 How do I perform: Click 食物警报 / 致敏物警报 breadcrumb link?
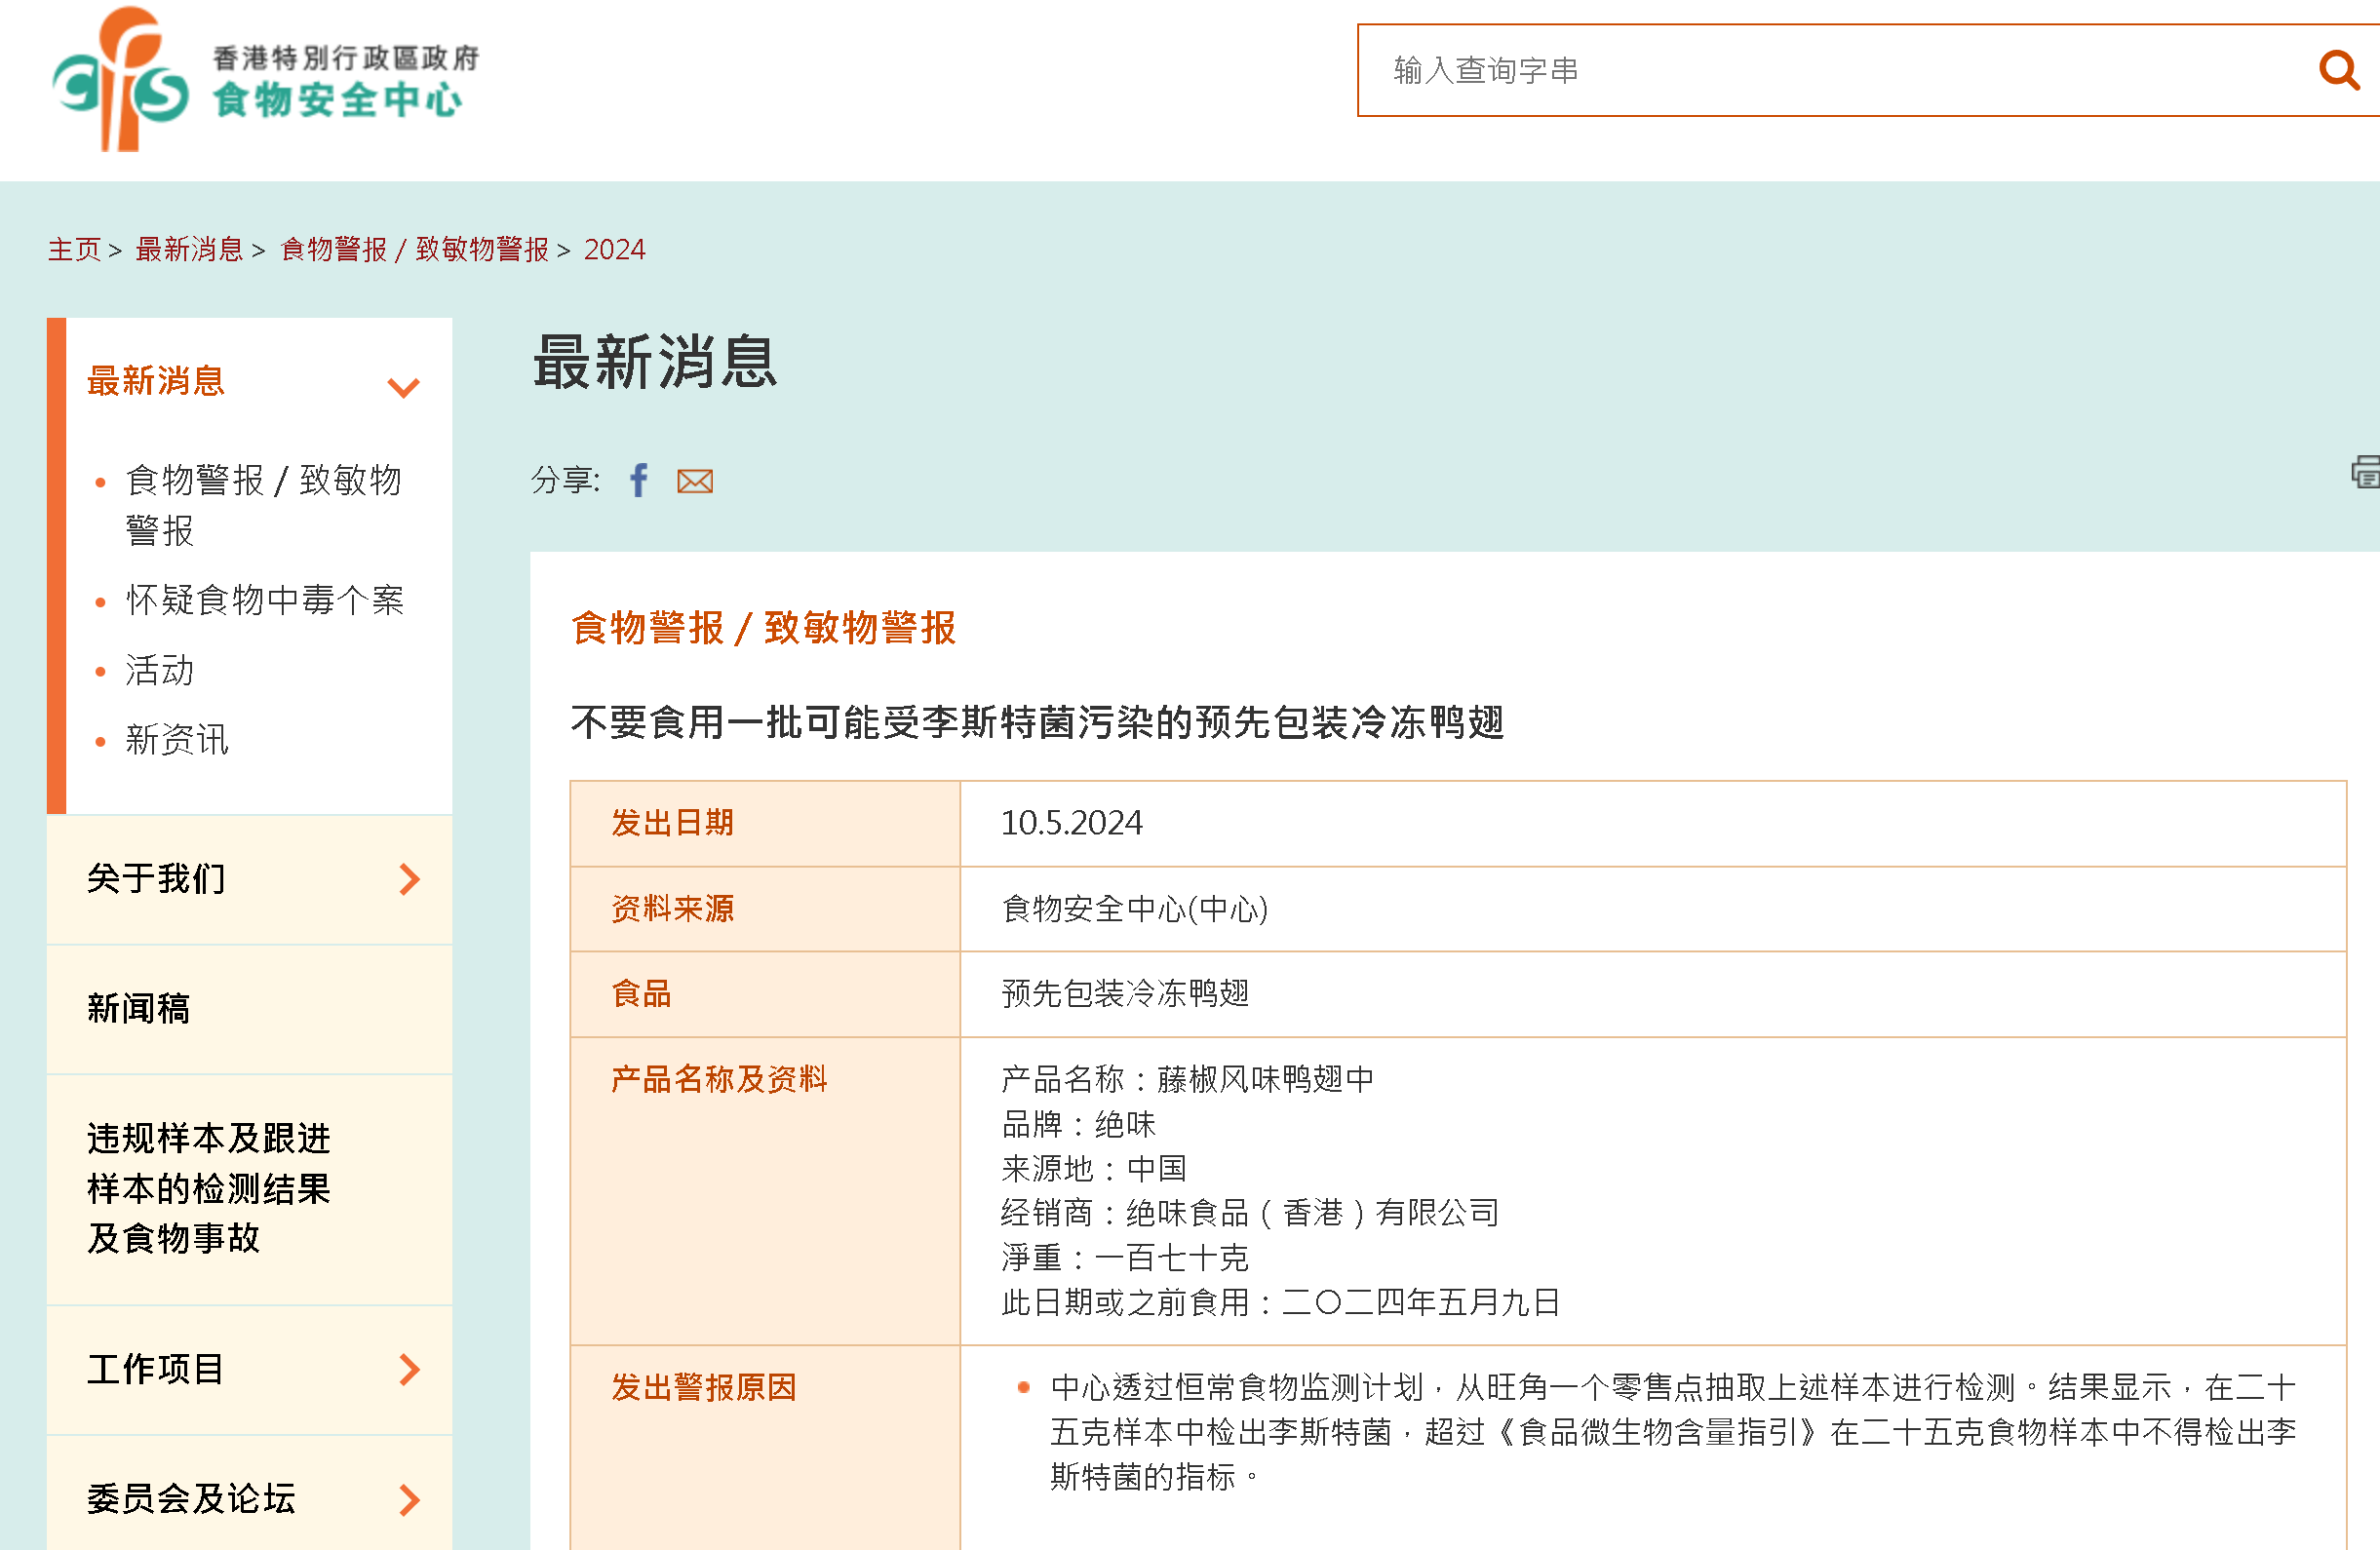pyautogui.click(x=414, y=249)
